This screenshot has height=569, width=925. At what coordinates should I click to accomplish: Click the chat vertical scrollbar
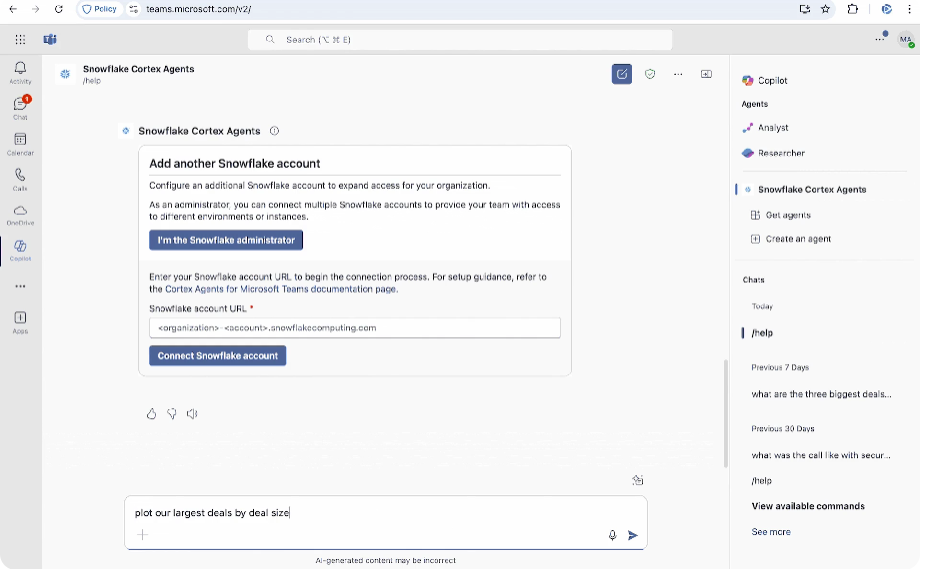[x=726, y=413]
